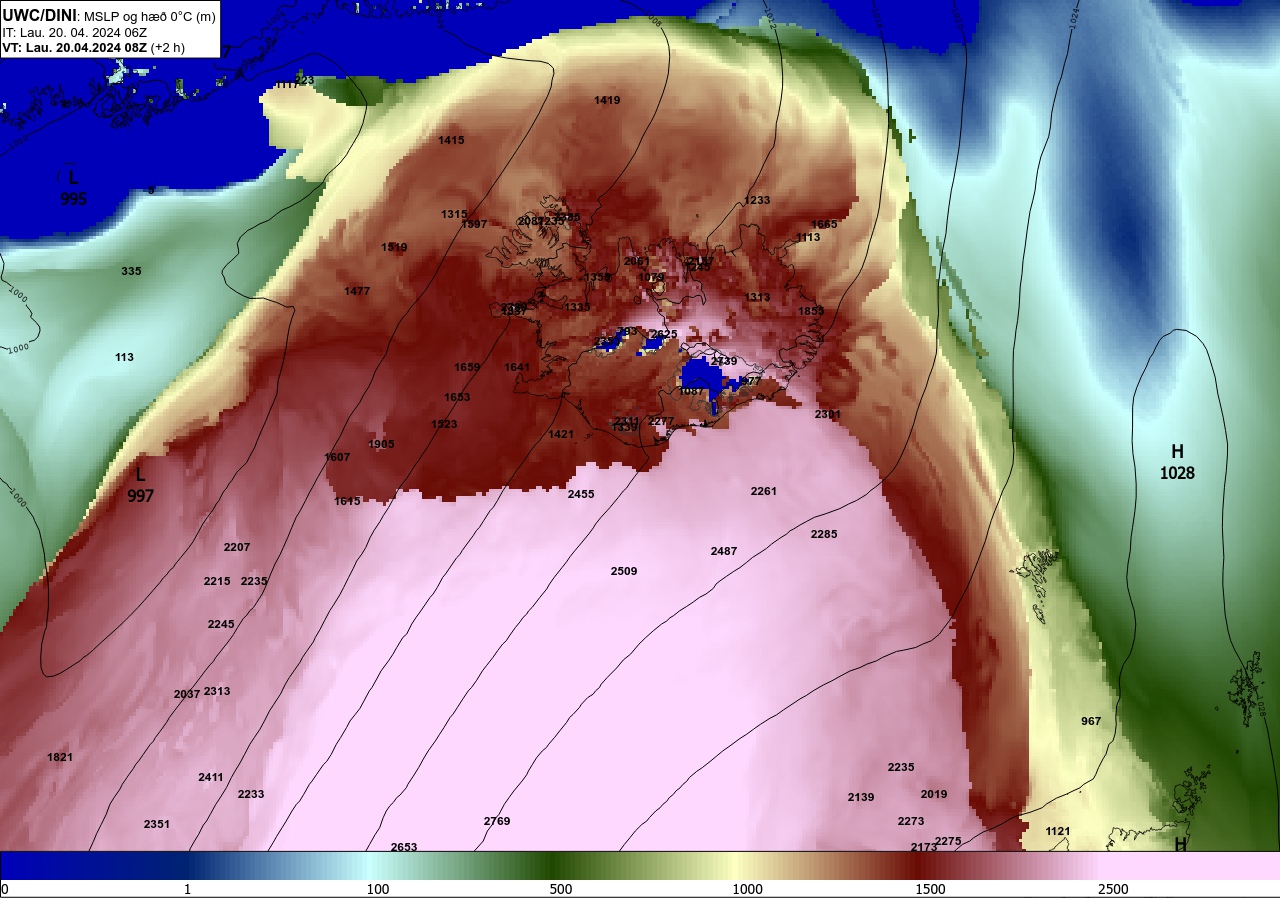Viewport: 1280px width, 898px height.
Task: Click the 2261 height value
Action: pos(764,491)
